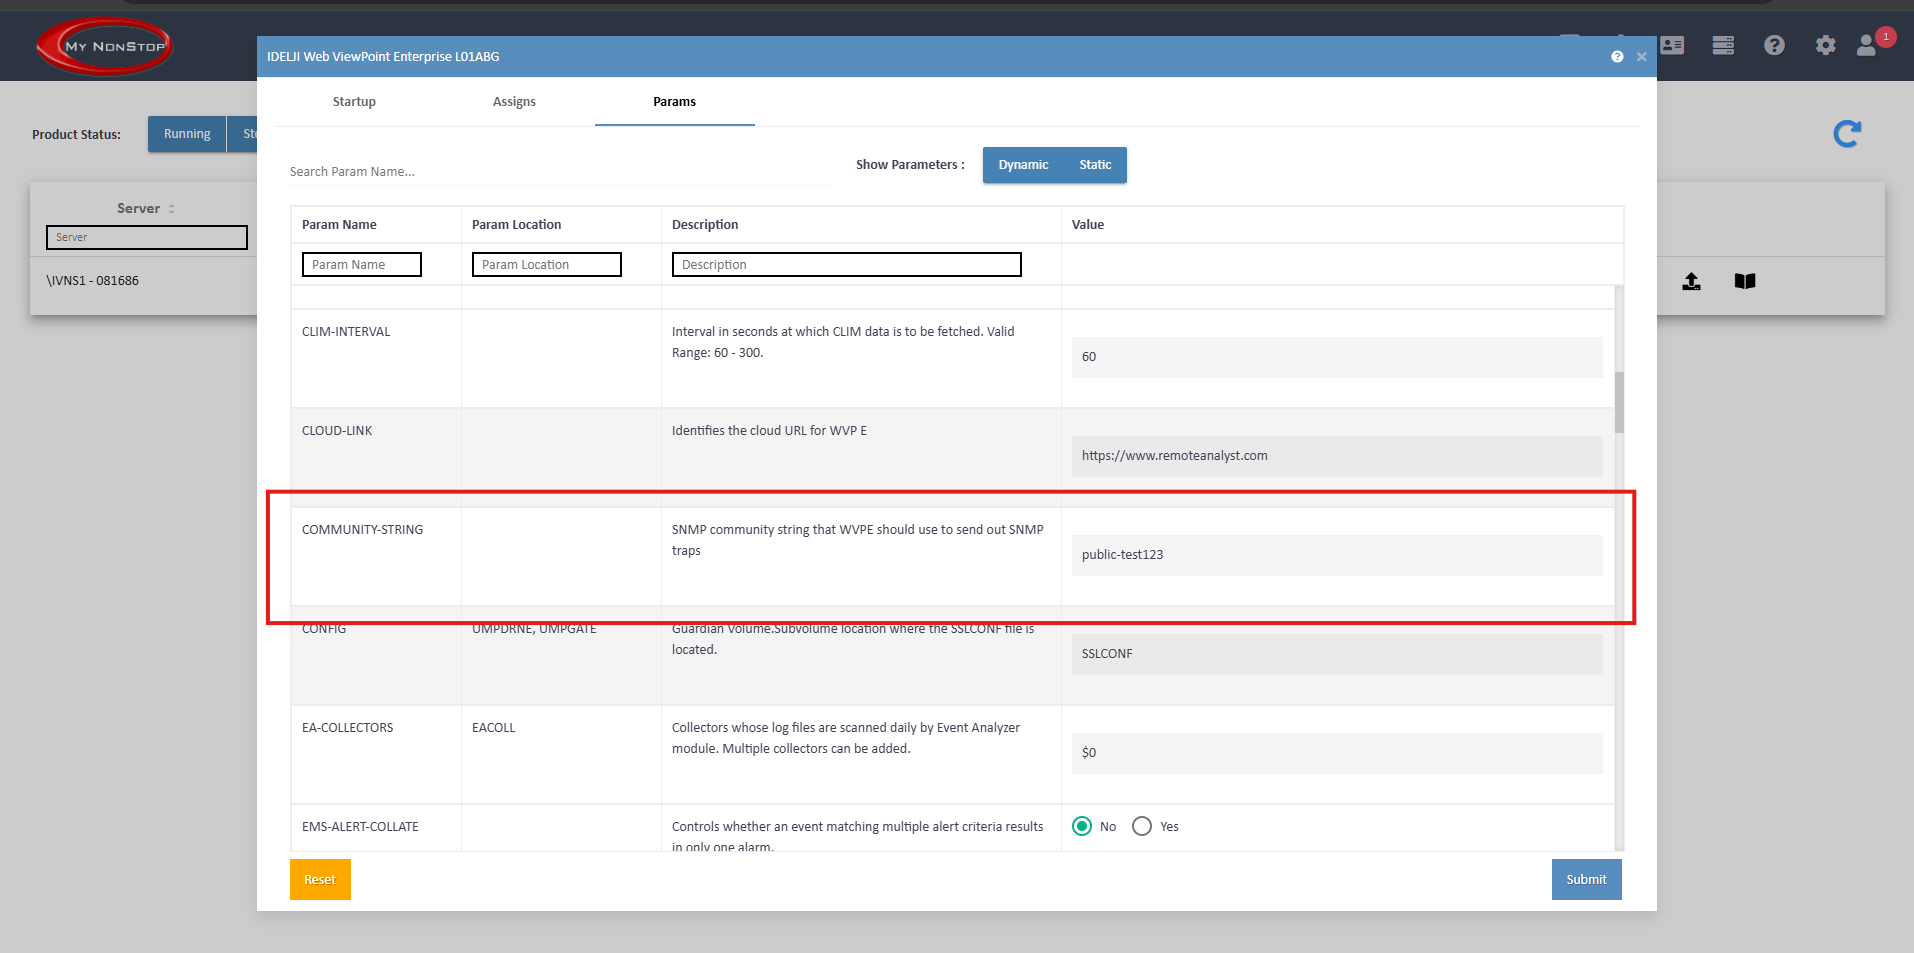Image resolution: width=1914 pixels, height=953 pixels.
Task: Click the Submit button
Action: (x=1586, y=880)
